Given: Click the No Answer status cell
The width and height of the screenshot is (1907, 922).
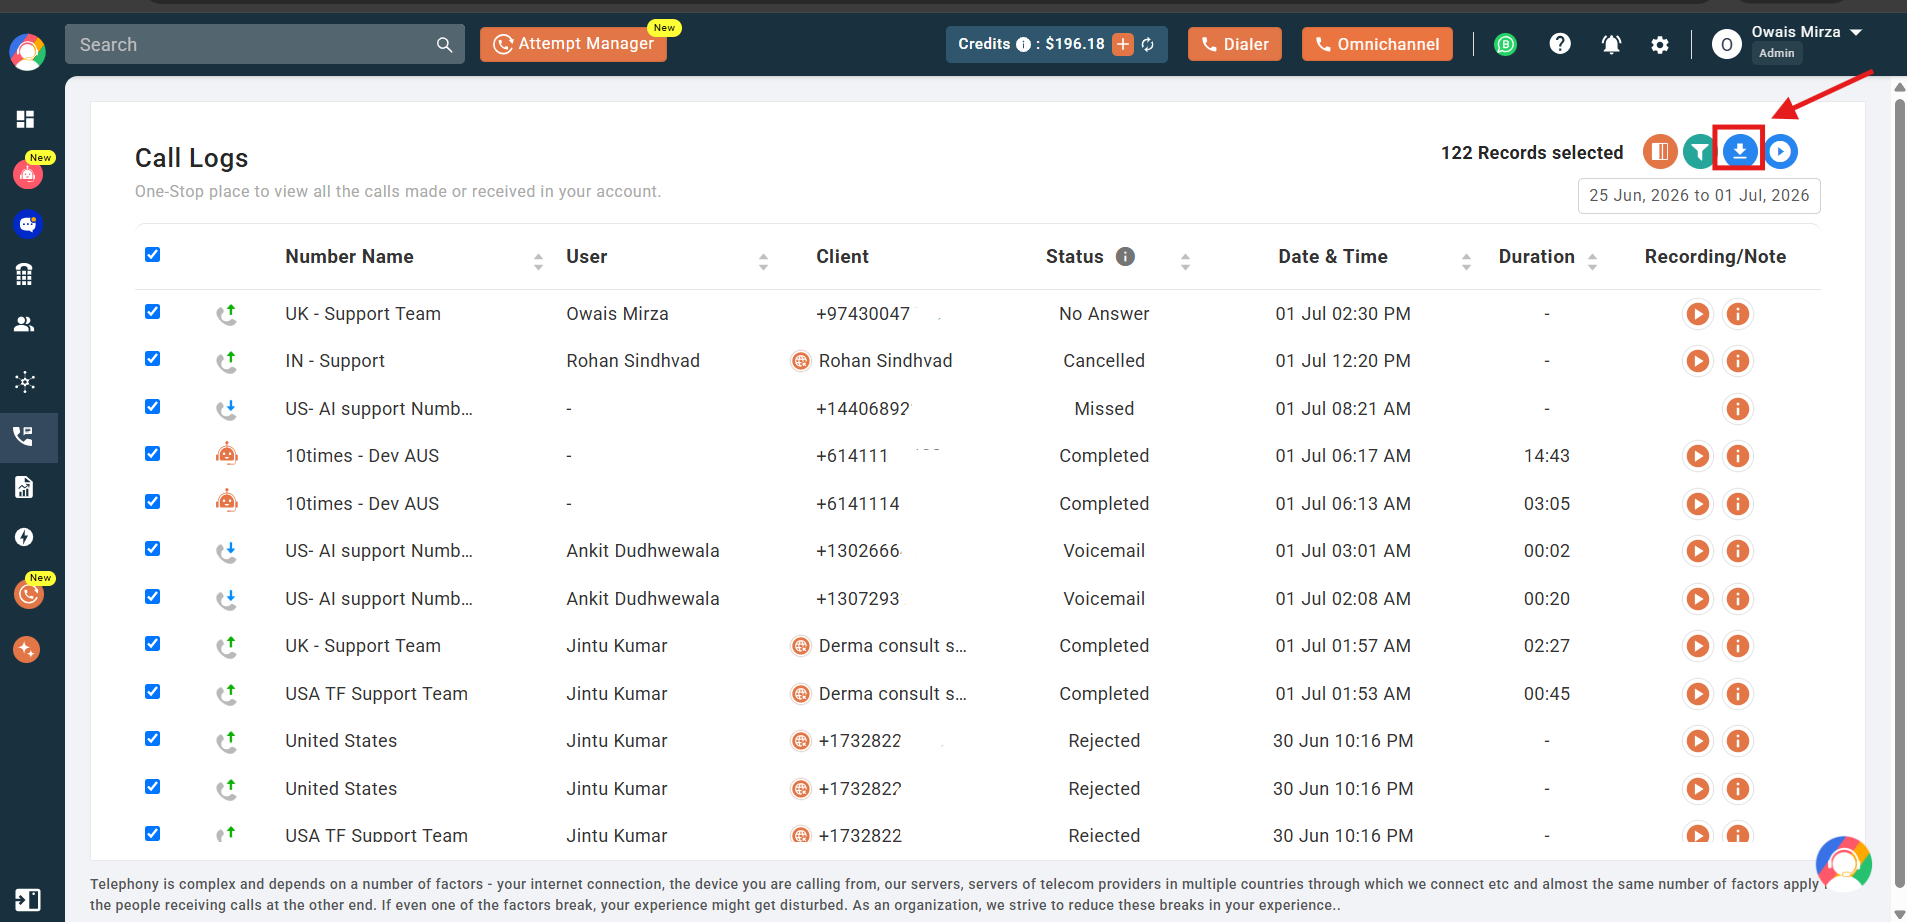Looking at the screenshot, I should click(1104, 314).
